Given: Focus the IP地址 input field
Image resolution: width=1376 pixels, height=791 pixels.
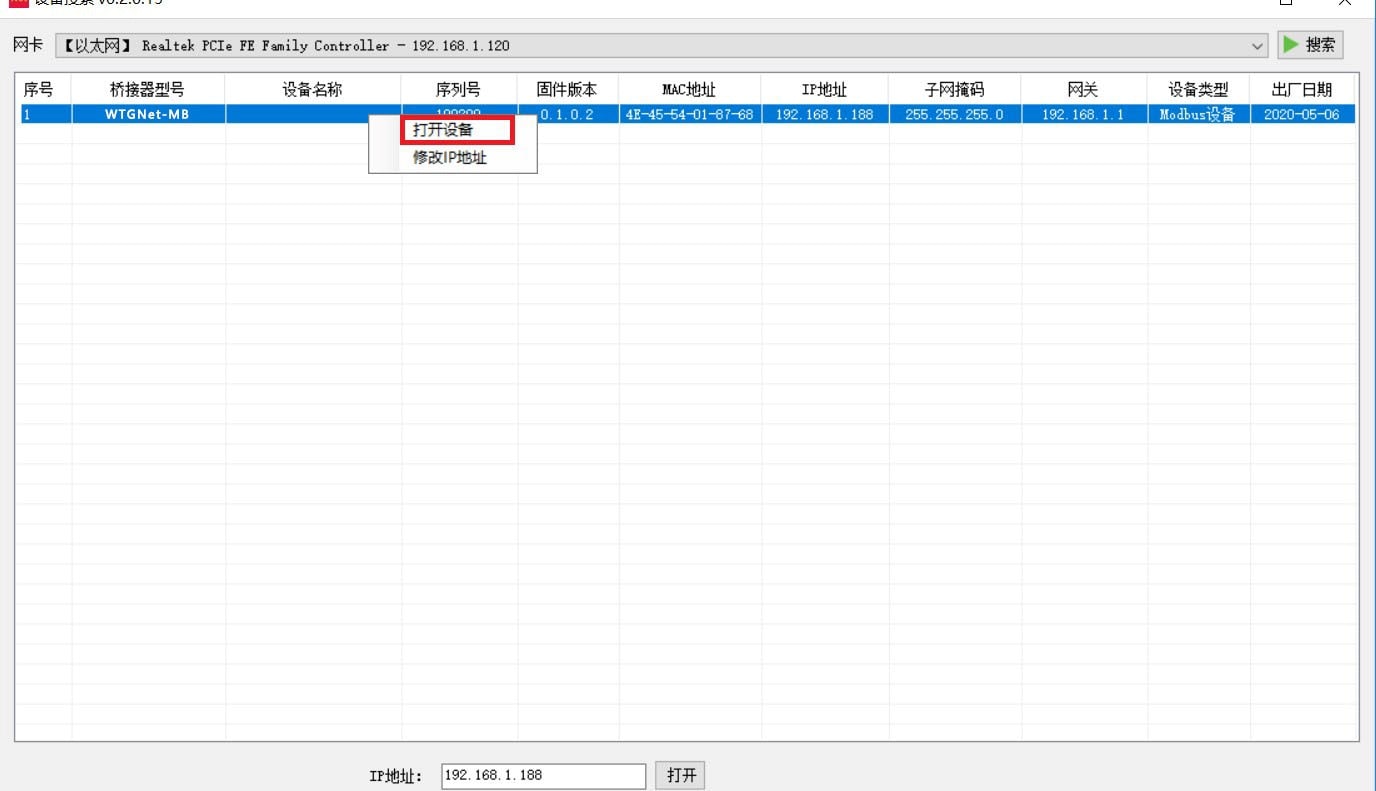Looking at the screenshot, I should 543,775.
